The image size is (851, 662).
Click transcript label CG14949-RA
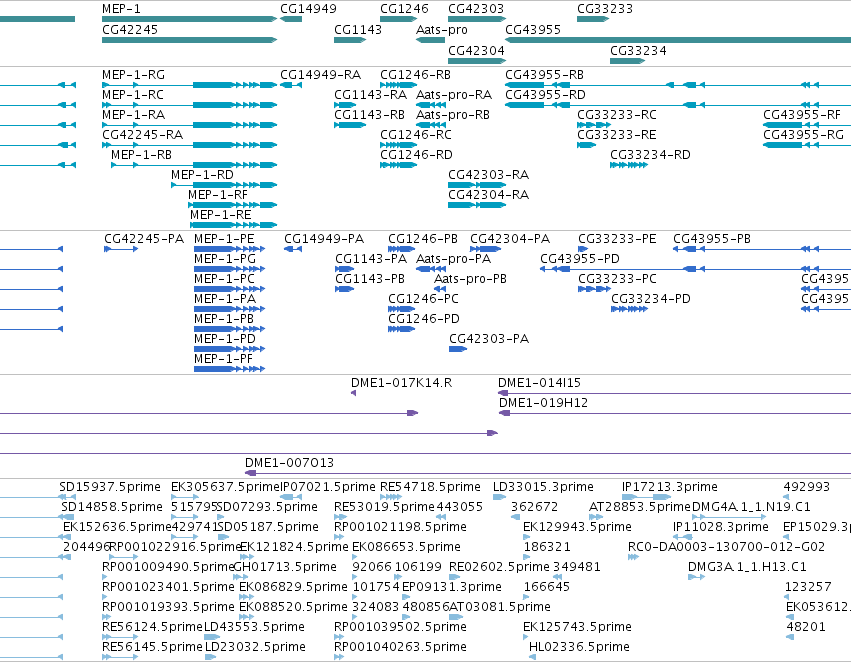click(321, 75)
